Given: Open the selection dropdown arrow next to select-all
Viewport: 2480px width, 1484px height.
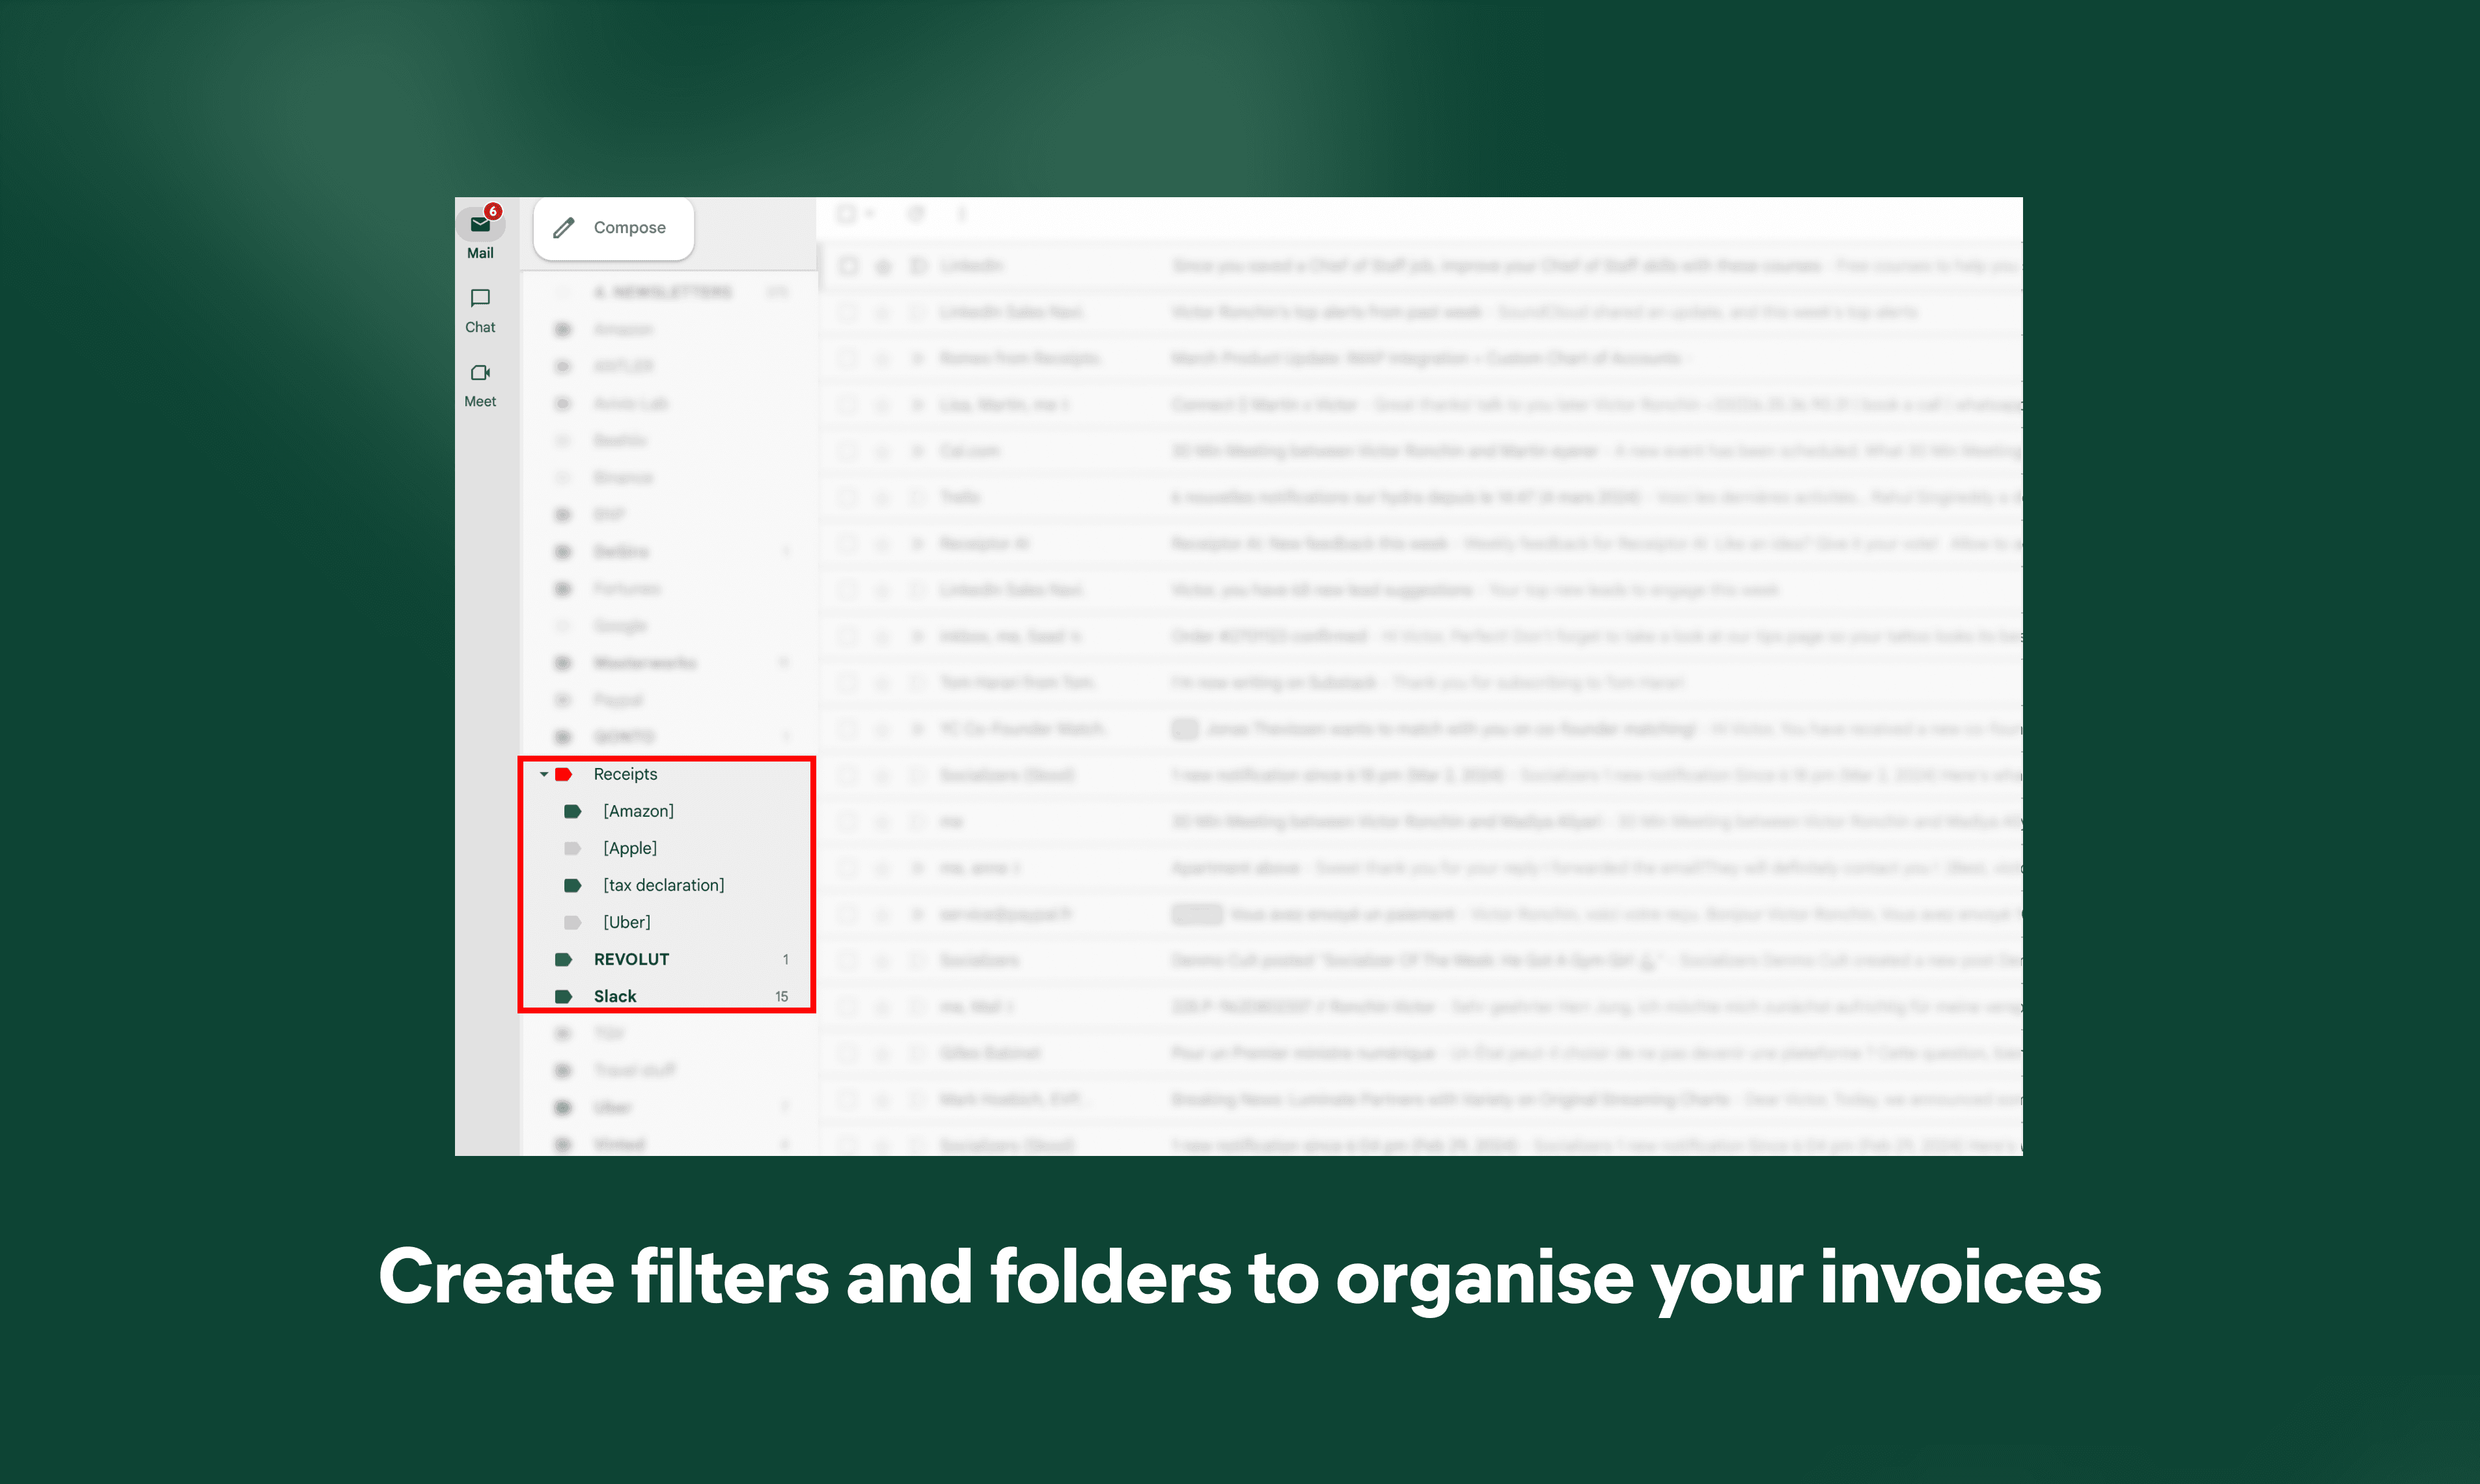Looking at the screenshot, I should coord(868,214).
